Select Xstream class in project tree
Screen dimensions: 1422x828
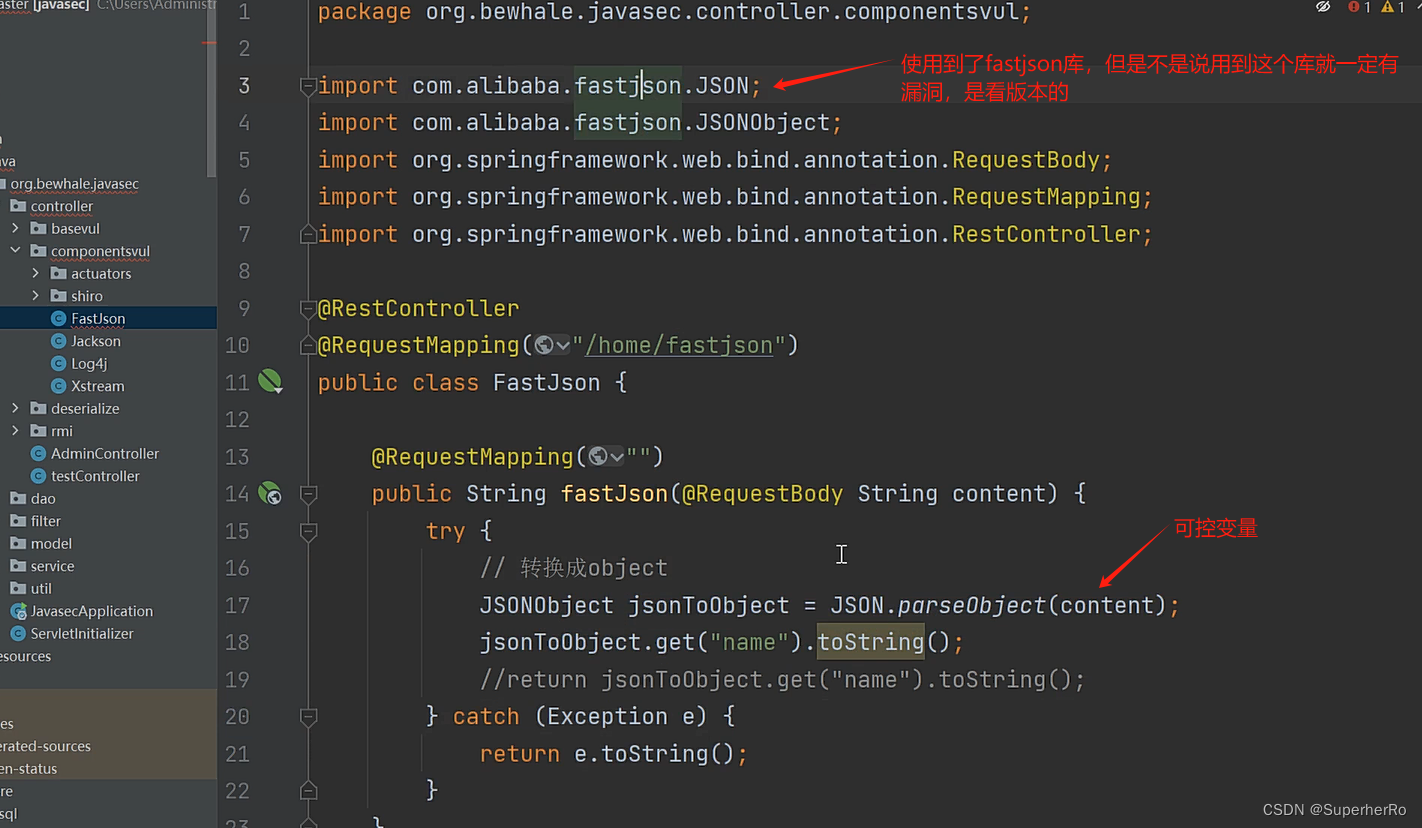[x=98, y=386]
